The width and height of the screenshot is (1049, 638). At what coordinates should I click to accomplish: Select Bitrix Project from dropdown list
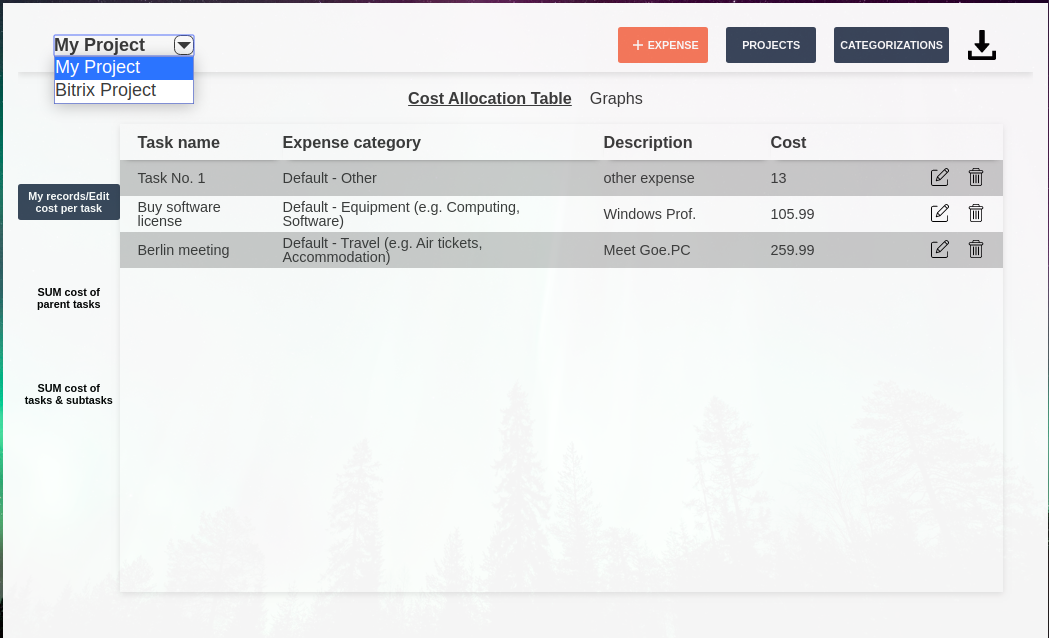coord(106,90)
